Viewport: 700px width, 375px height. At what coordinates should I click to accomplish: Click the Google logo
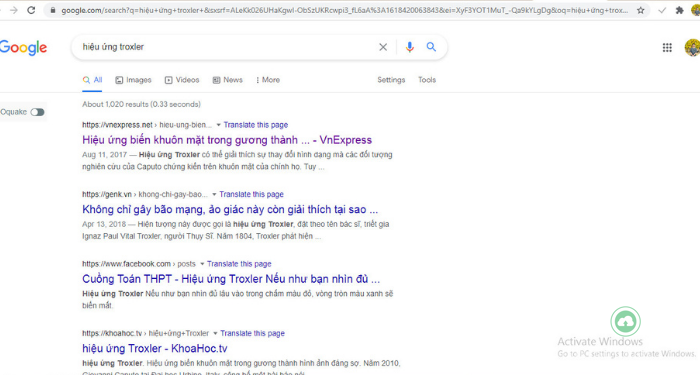tap(23, 47)
